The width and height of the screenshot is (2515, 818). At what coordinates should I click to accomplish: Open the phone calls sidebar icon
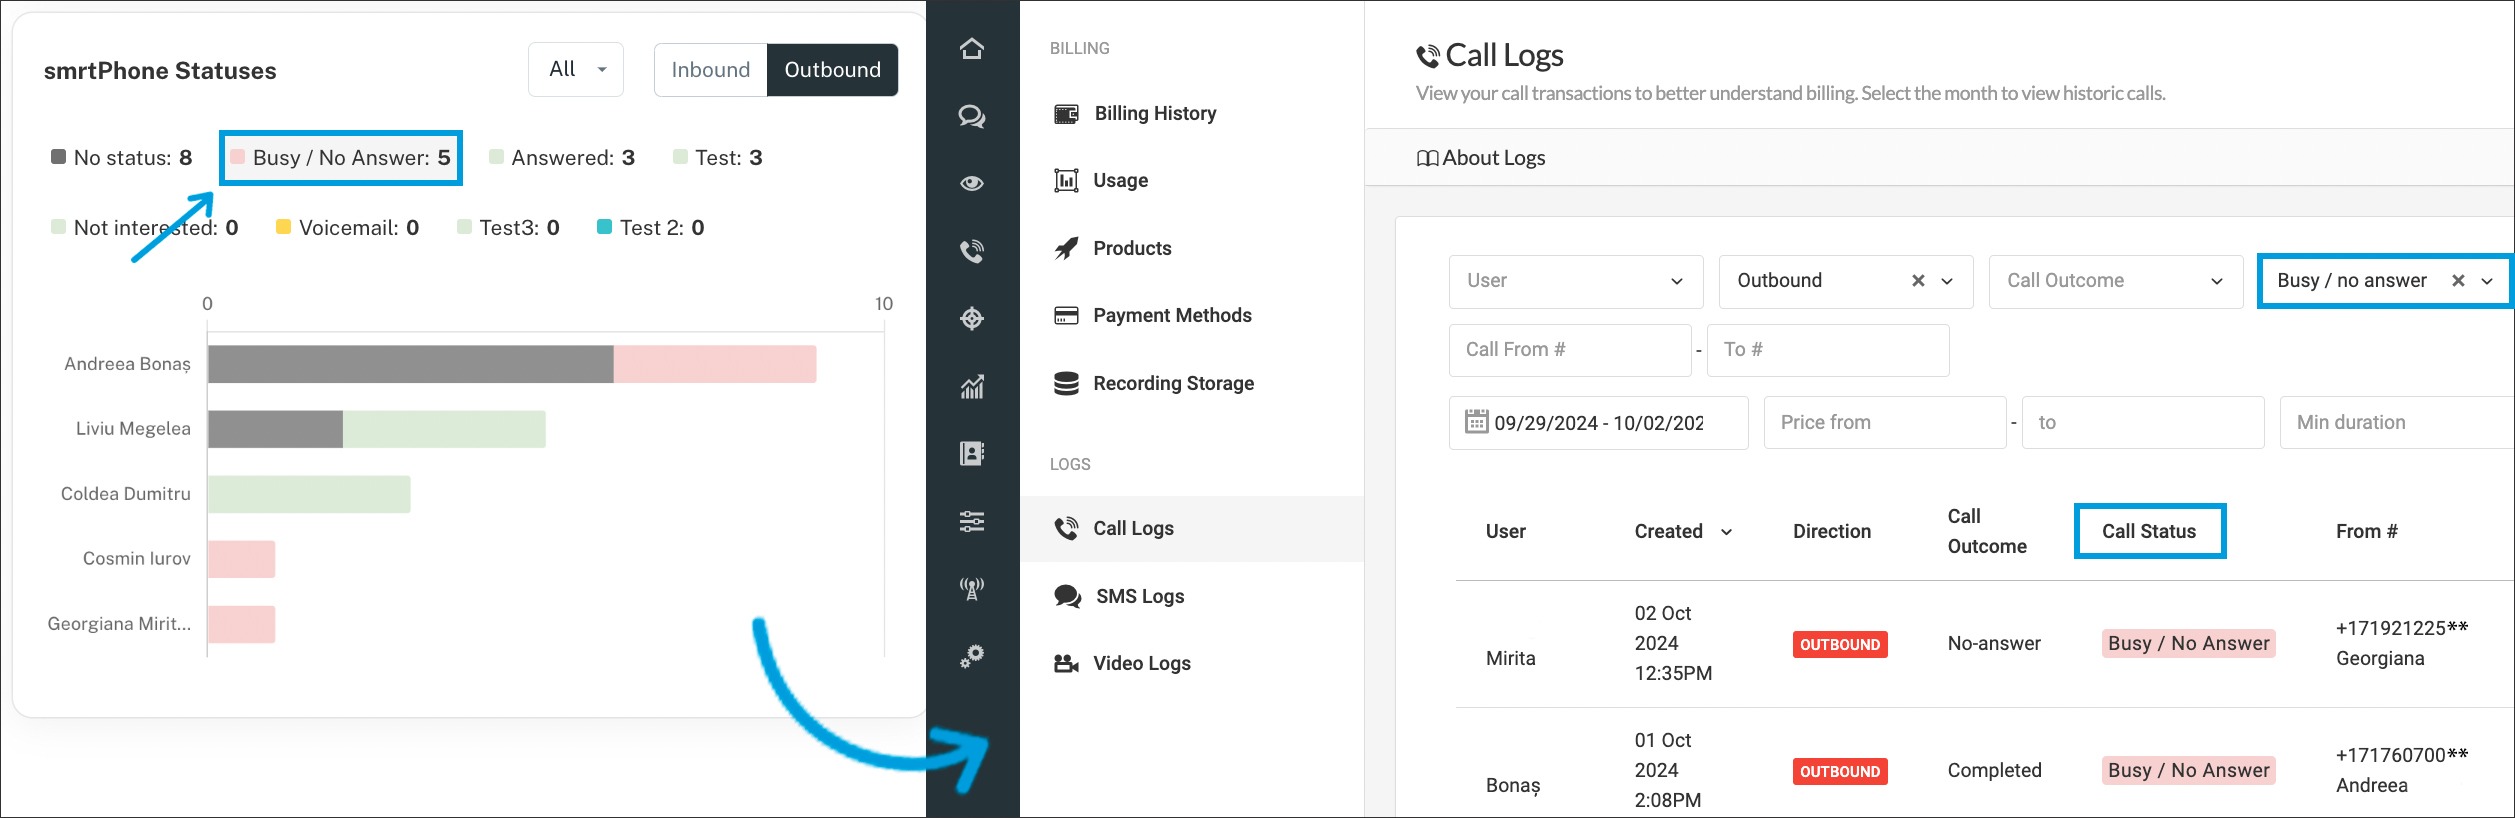(x=971, y=251)
